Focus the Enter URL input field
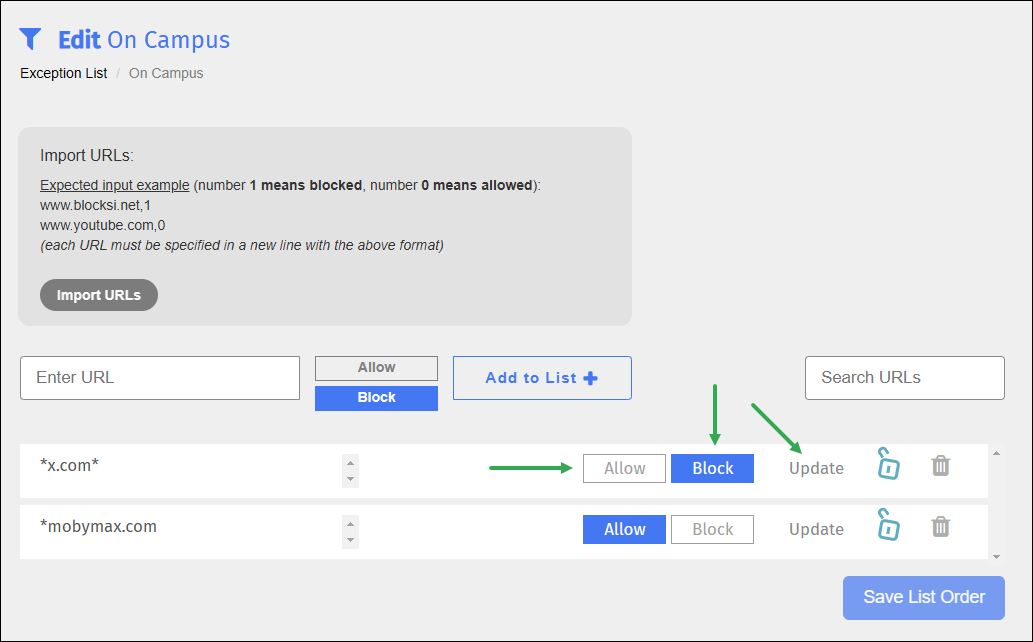Screen dimensions: 1033x642 [160, 378]
